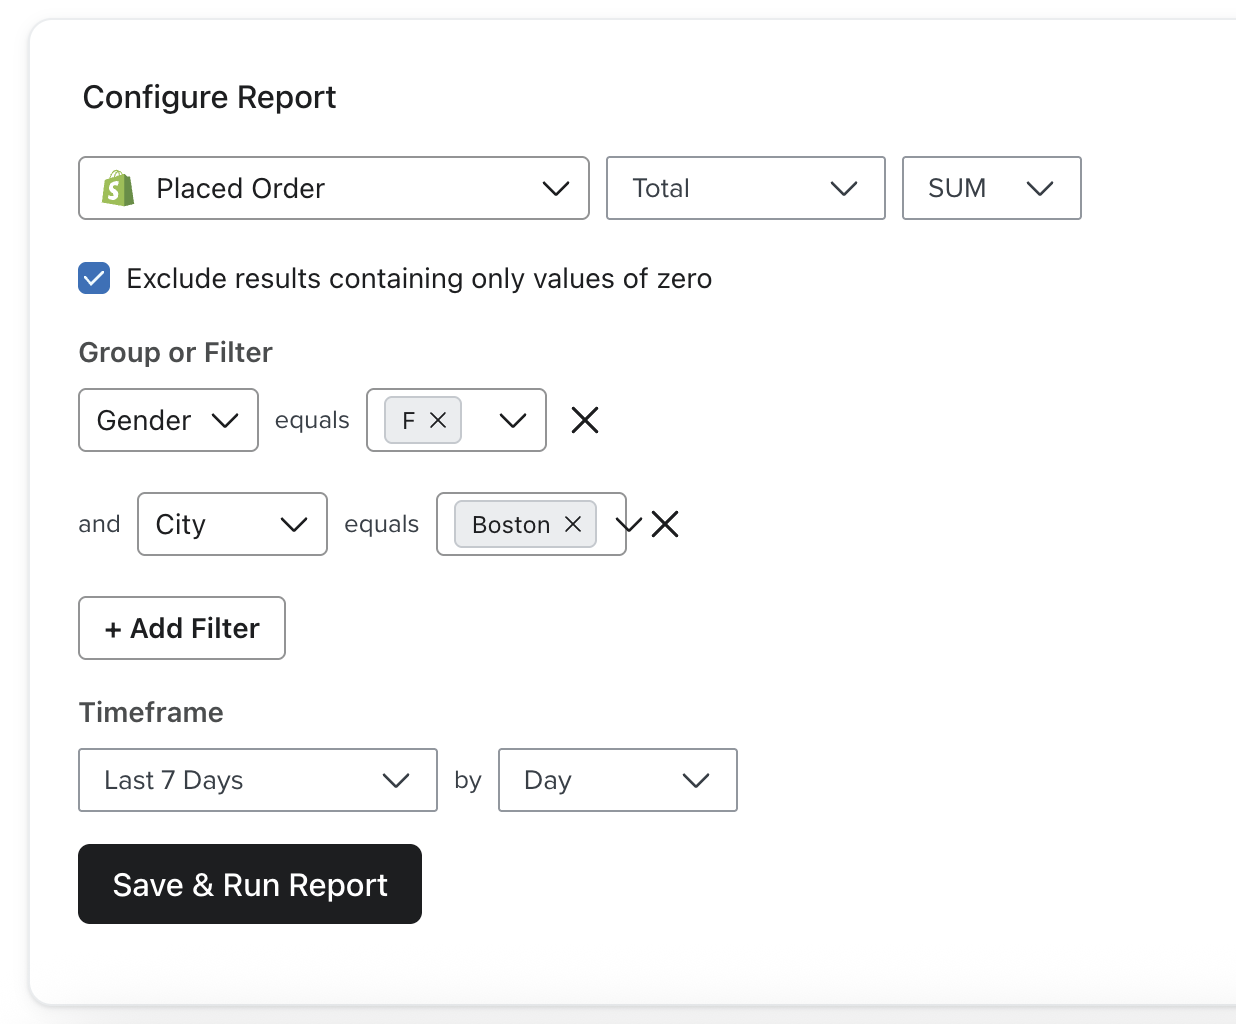The image size is (1236, 1024).
Task: Click the Add Filter button
Action: [182, 628]
